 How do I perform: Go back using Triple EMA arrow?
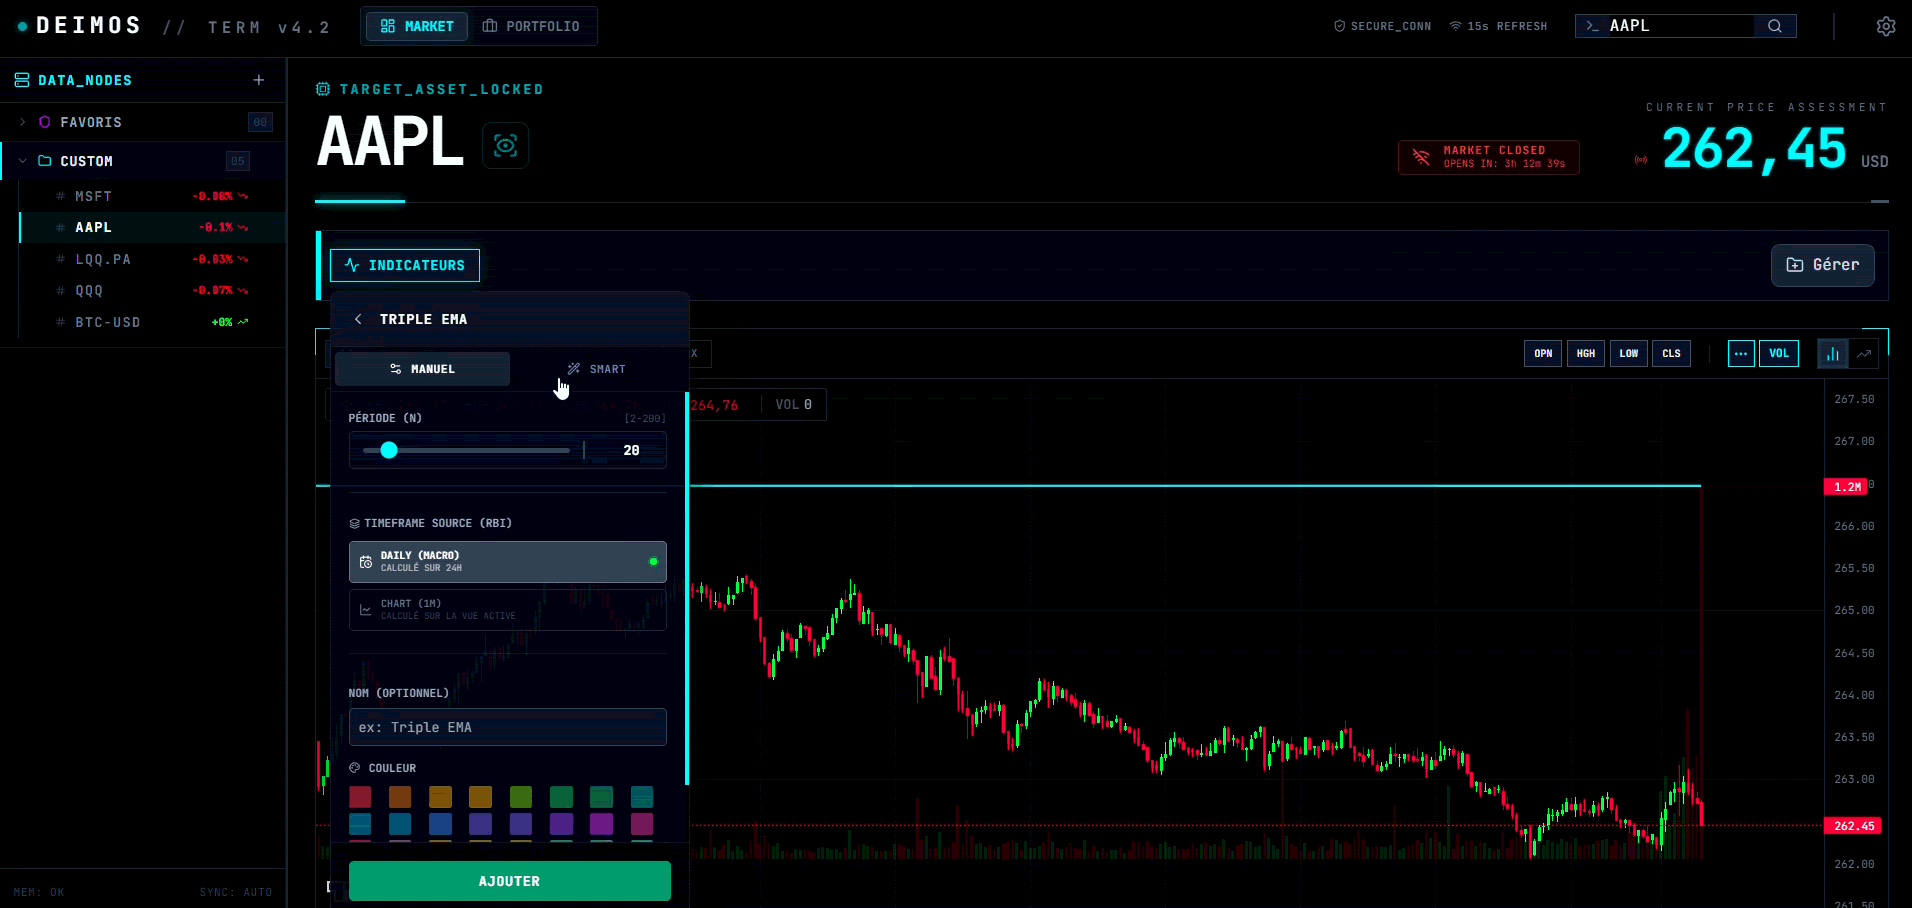(358, 319)
